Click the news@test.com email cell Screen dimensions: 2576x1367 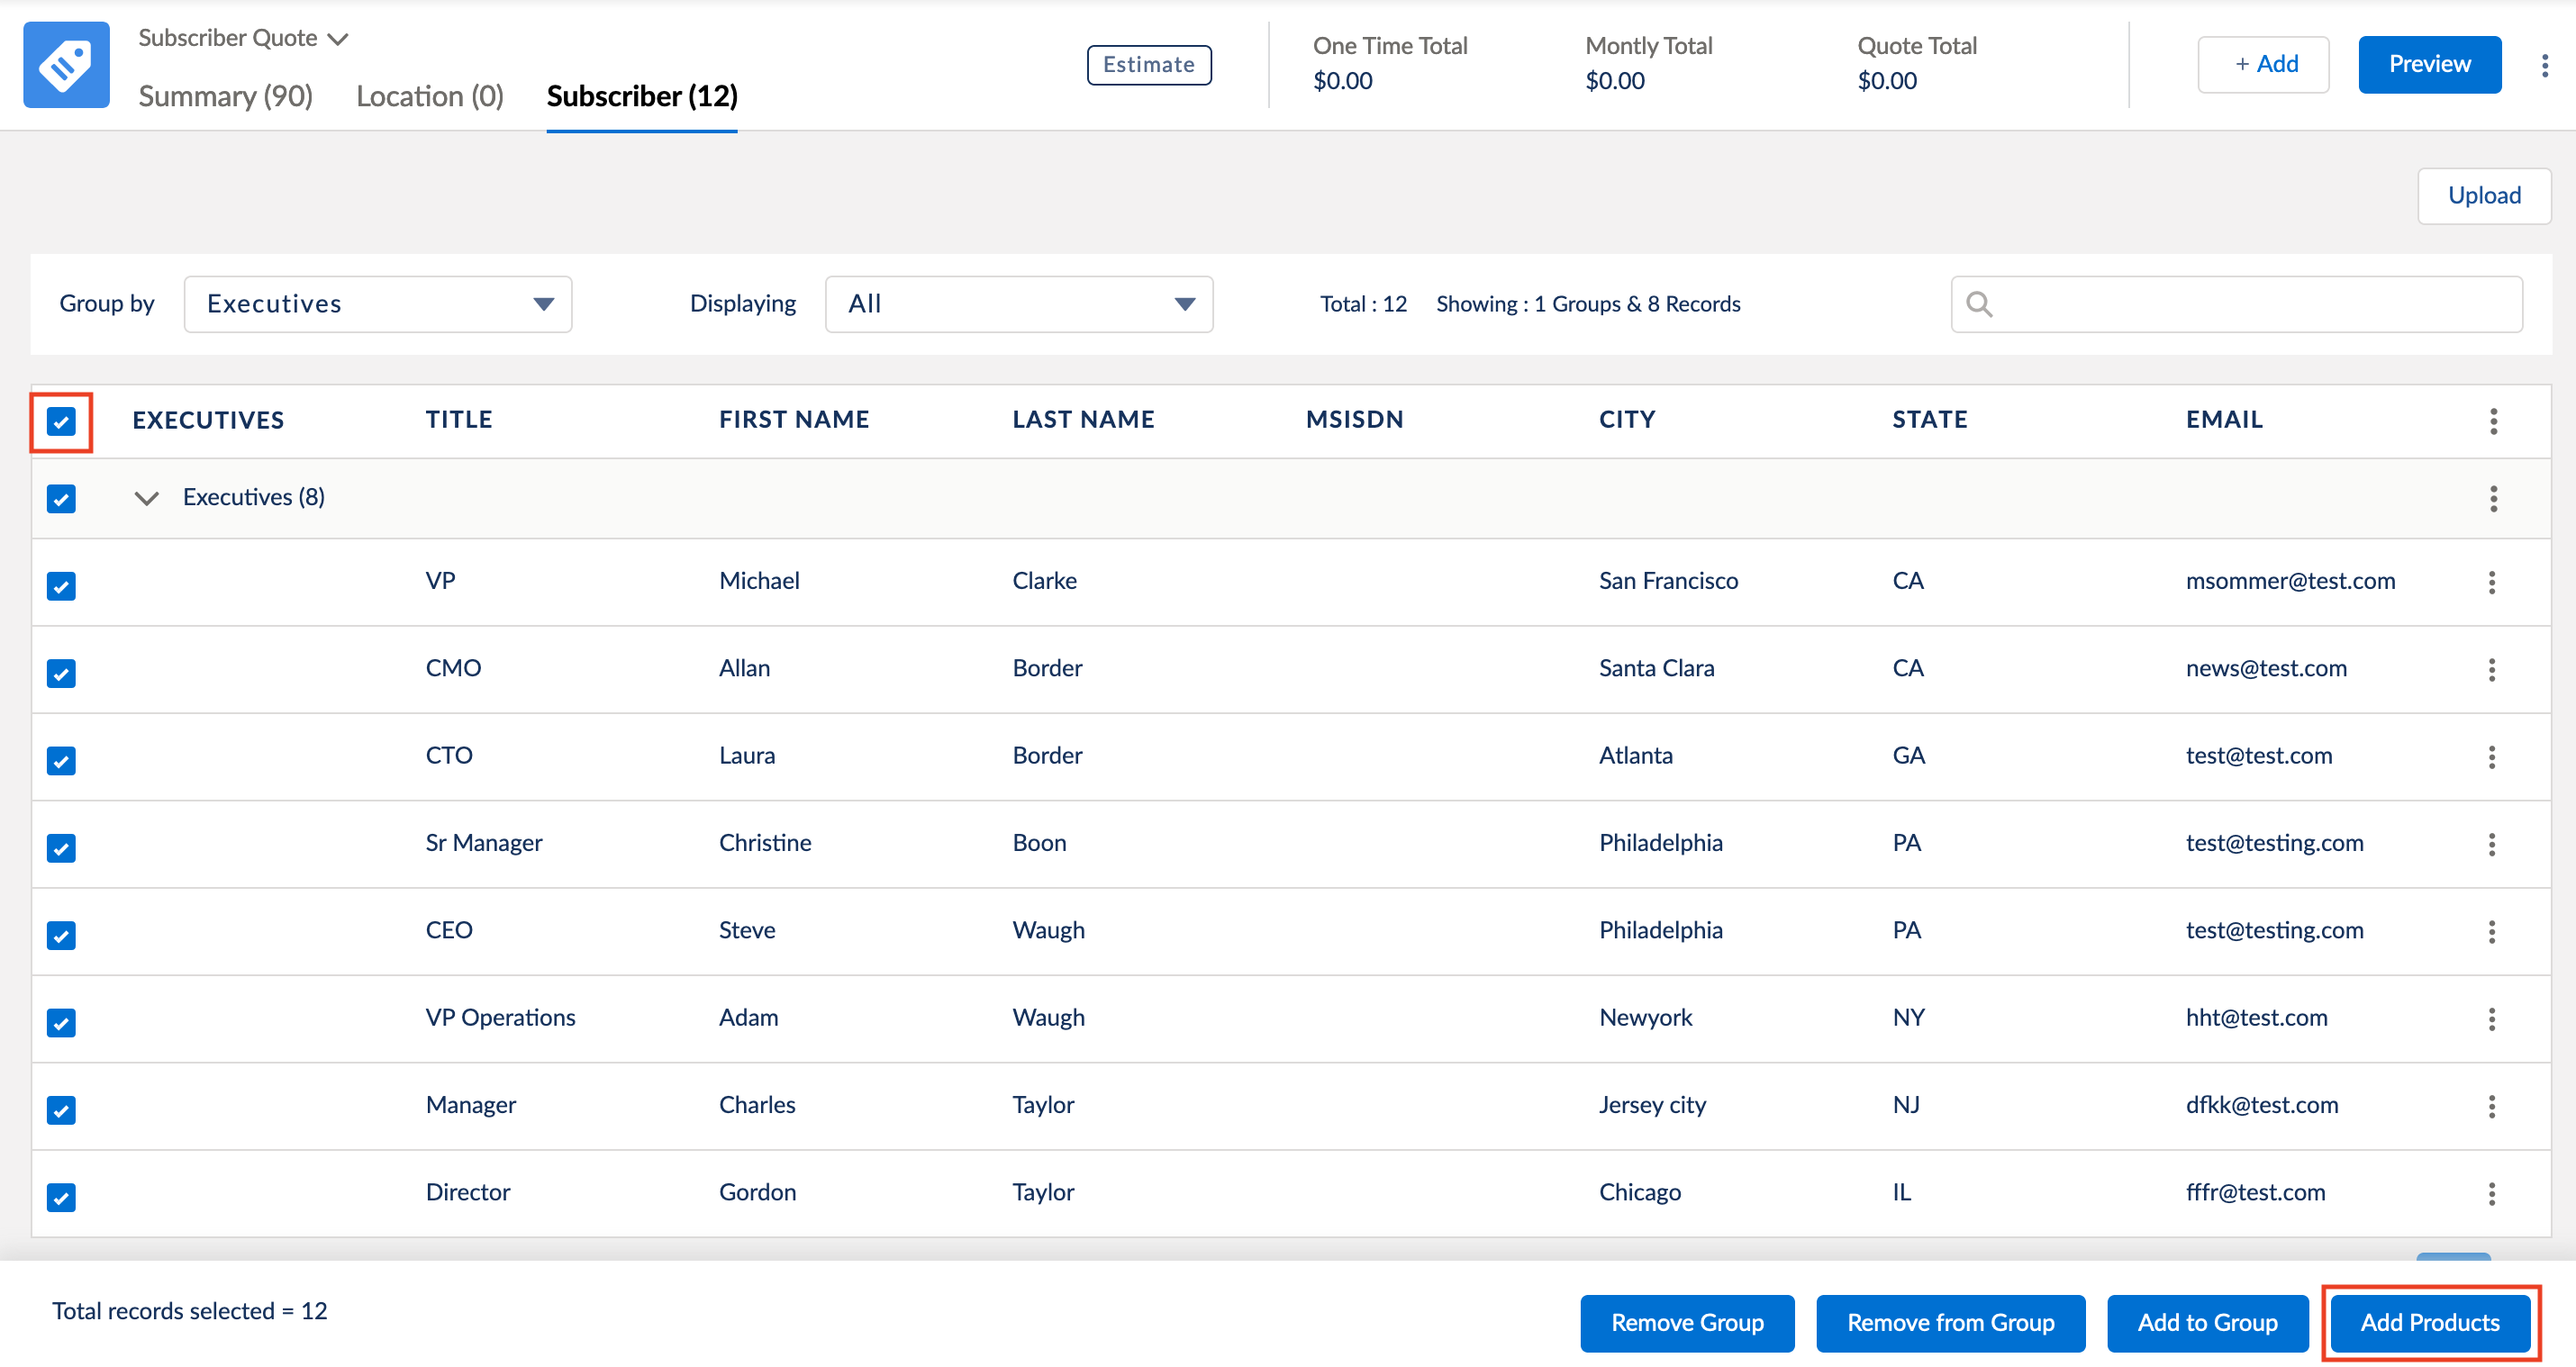[x=2266, y=668]
